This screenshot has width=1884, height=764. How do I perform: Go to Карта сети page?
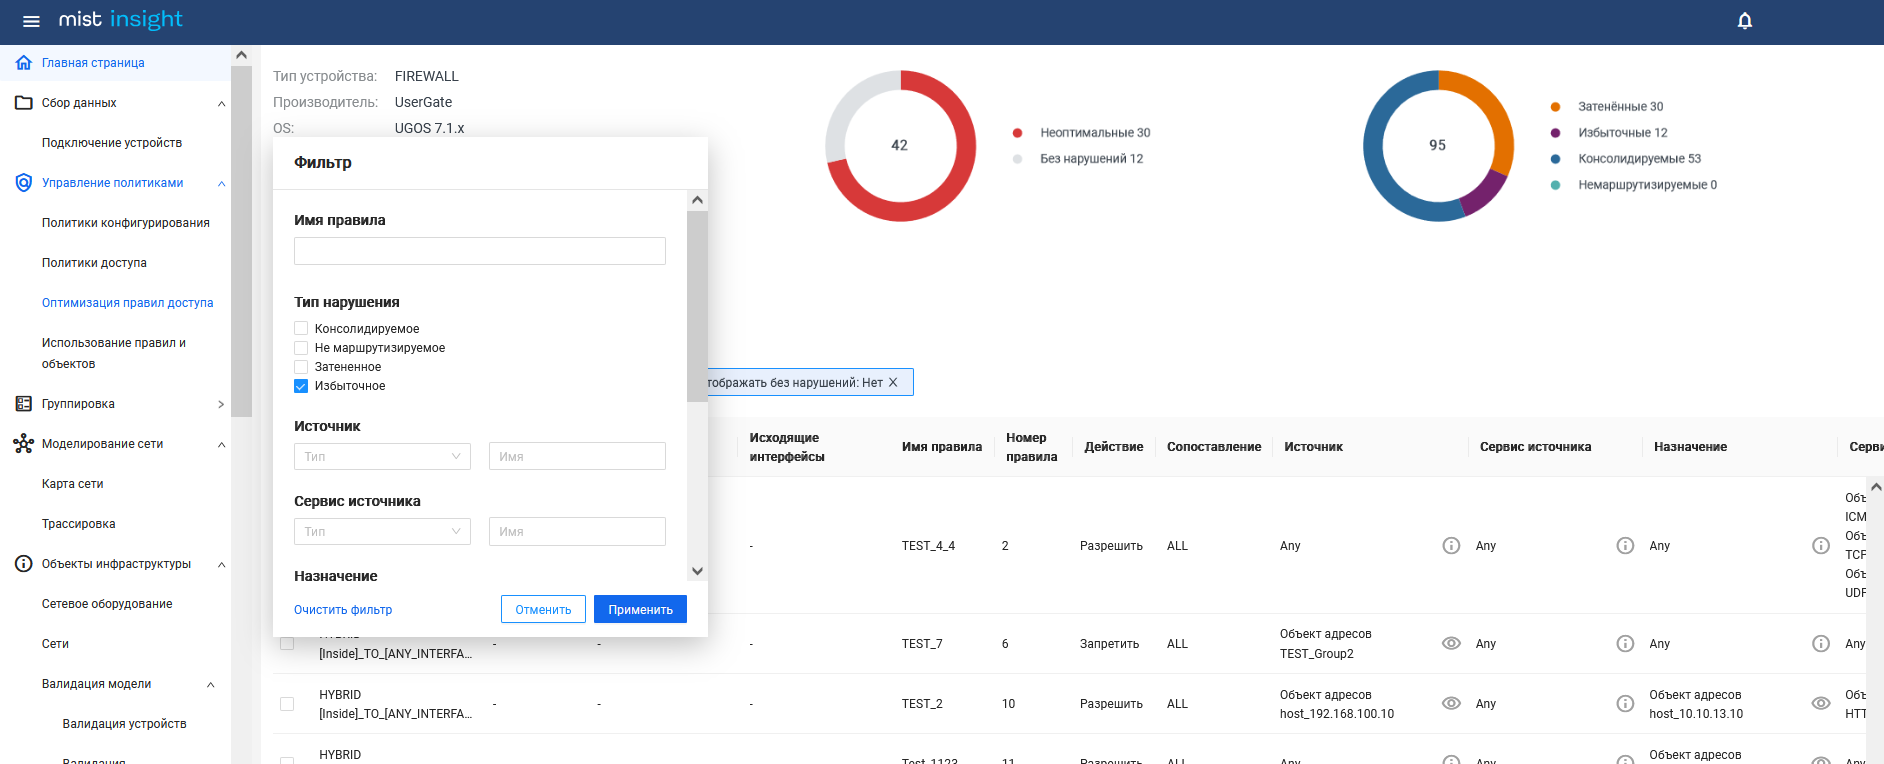72,484
